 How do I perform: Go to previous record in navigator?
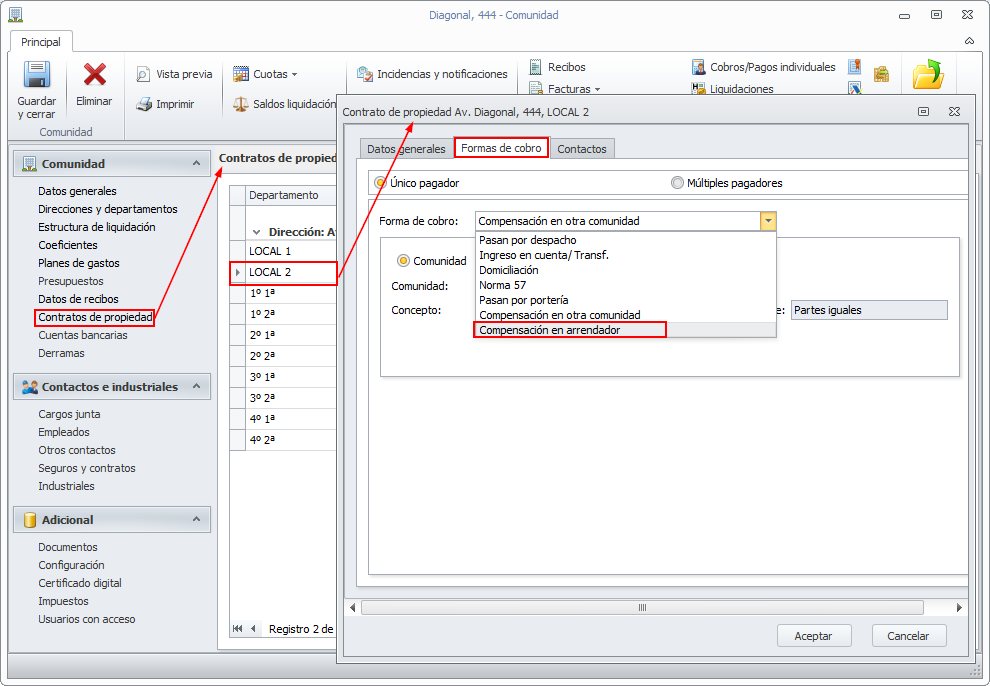click(253, 629)
